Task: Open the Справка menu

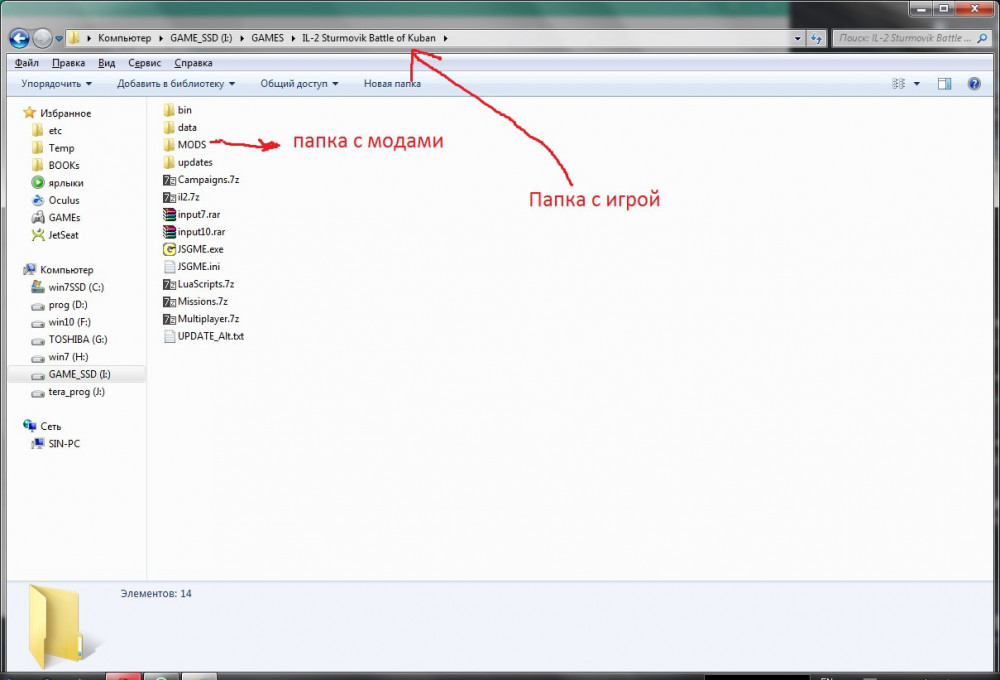Action: (193, 63)
